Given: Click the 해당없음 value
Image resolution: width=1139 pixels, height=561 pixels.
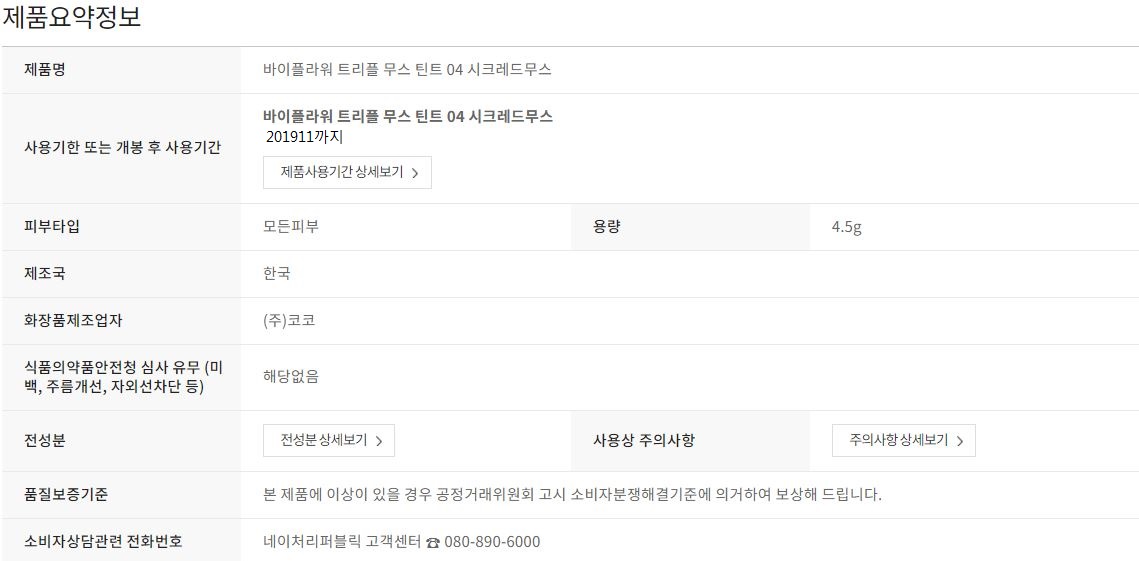Looking at the screenshot, I should click(x=291, y=377).
